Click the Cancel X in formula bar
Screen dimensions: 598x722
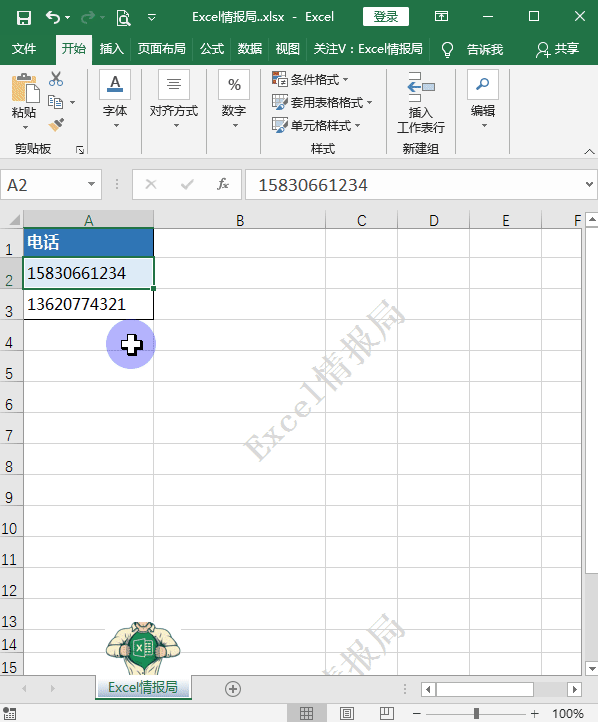coord(151,185)
